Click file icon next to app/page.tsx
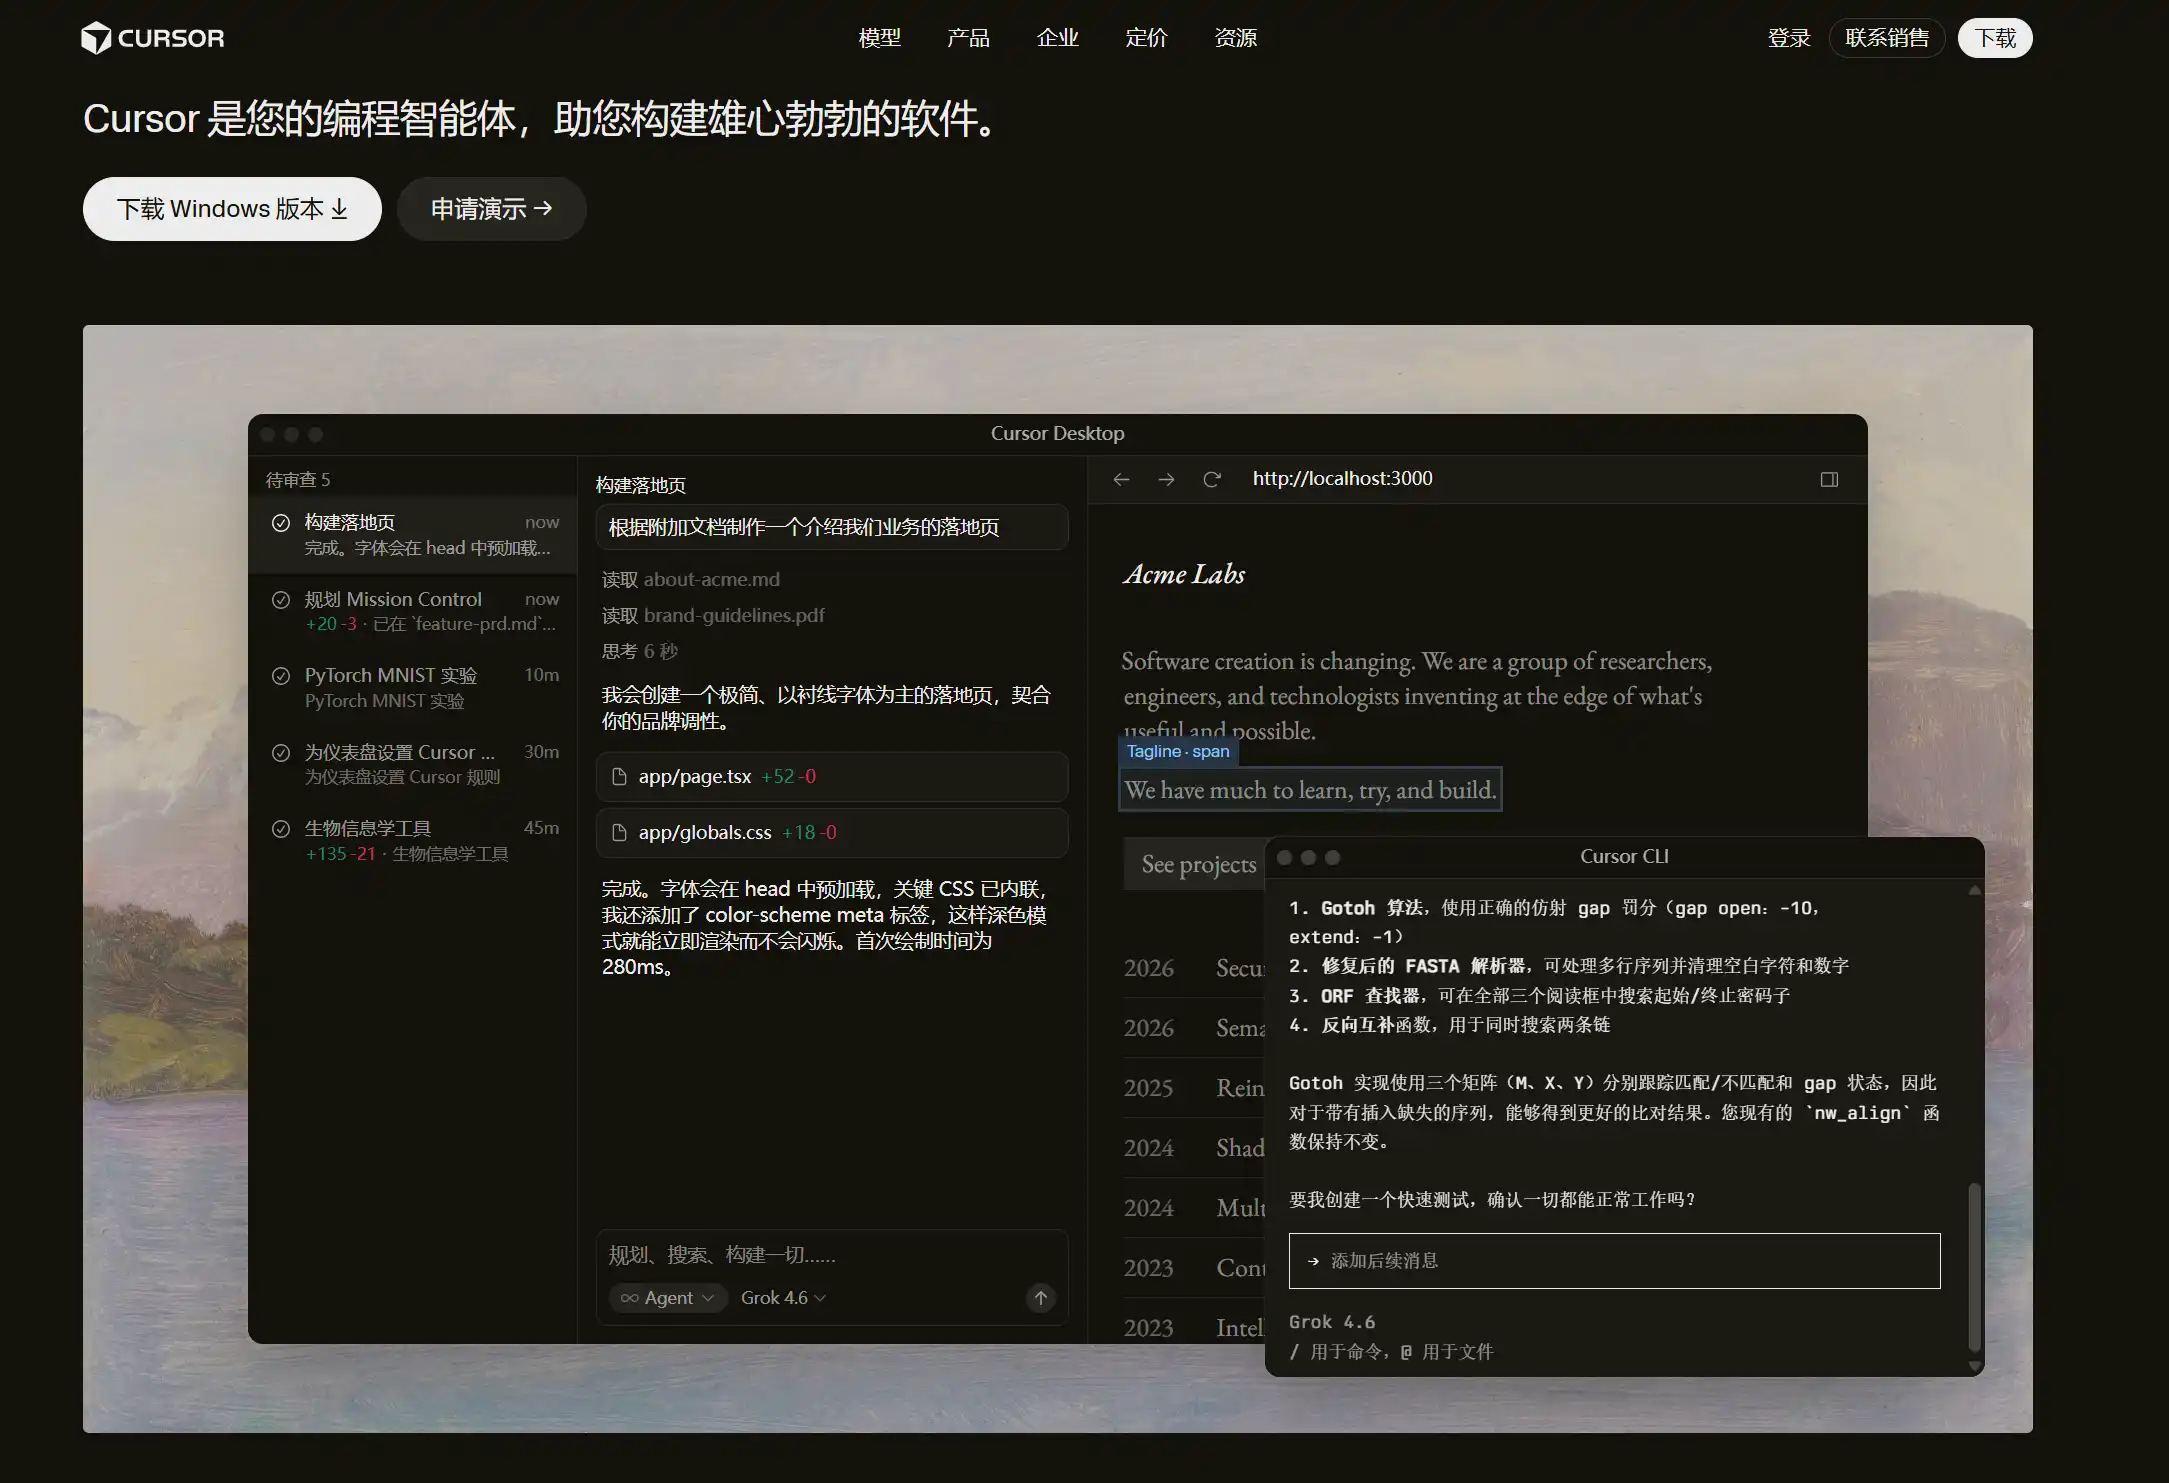 619,777
